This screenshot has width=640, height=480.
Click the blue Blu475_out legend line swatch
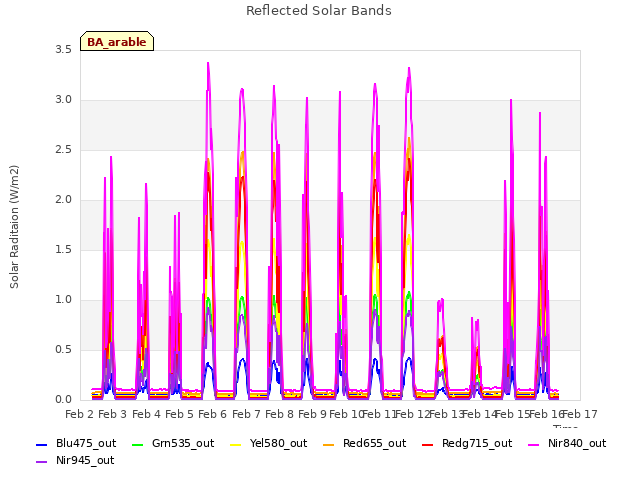[42, 444]
